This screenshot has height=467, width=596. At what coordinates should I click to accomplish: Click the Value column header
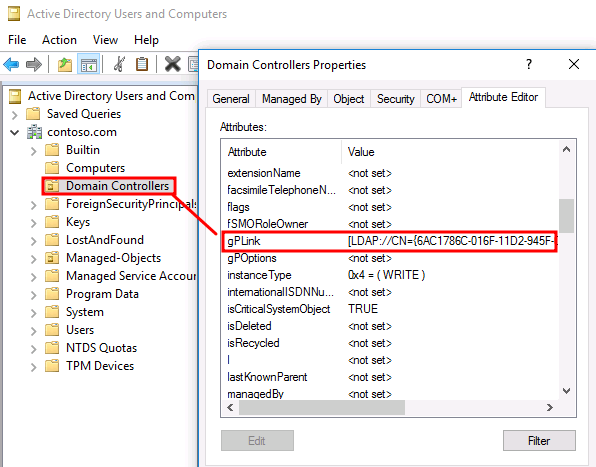[450, 152]
